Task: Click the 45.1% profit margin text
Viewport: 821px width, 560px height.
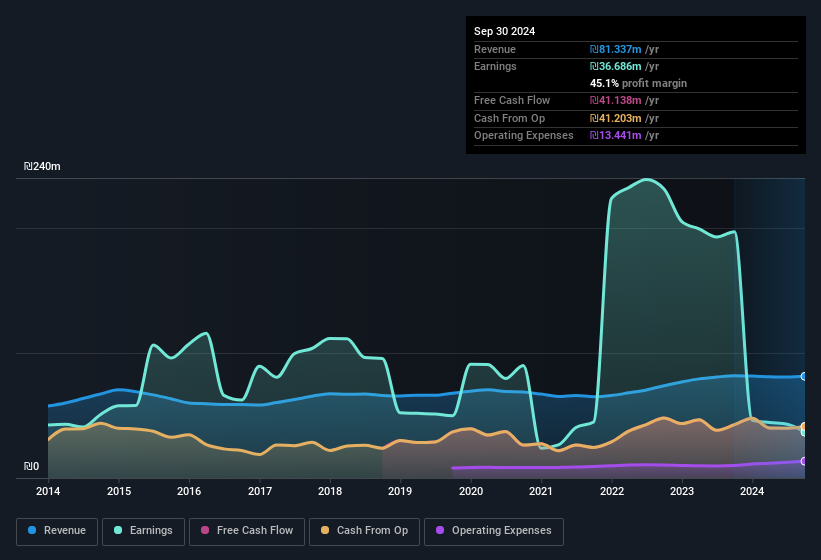Action: pos(638,83)
